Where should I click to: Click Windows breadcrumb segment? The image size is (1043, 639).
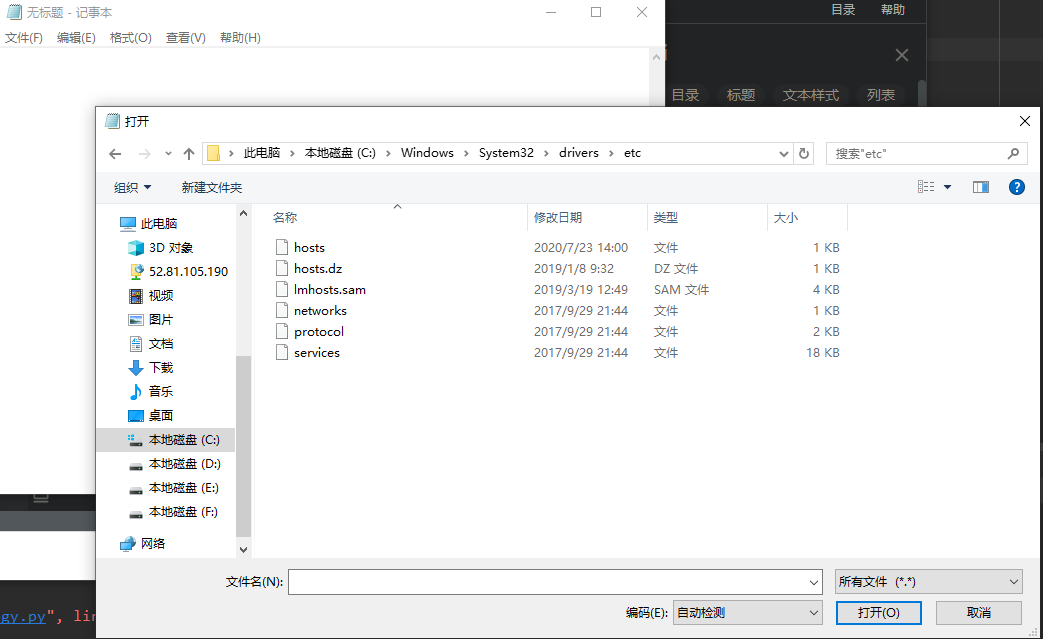(x=427, y=153)
